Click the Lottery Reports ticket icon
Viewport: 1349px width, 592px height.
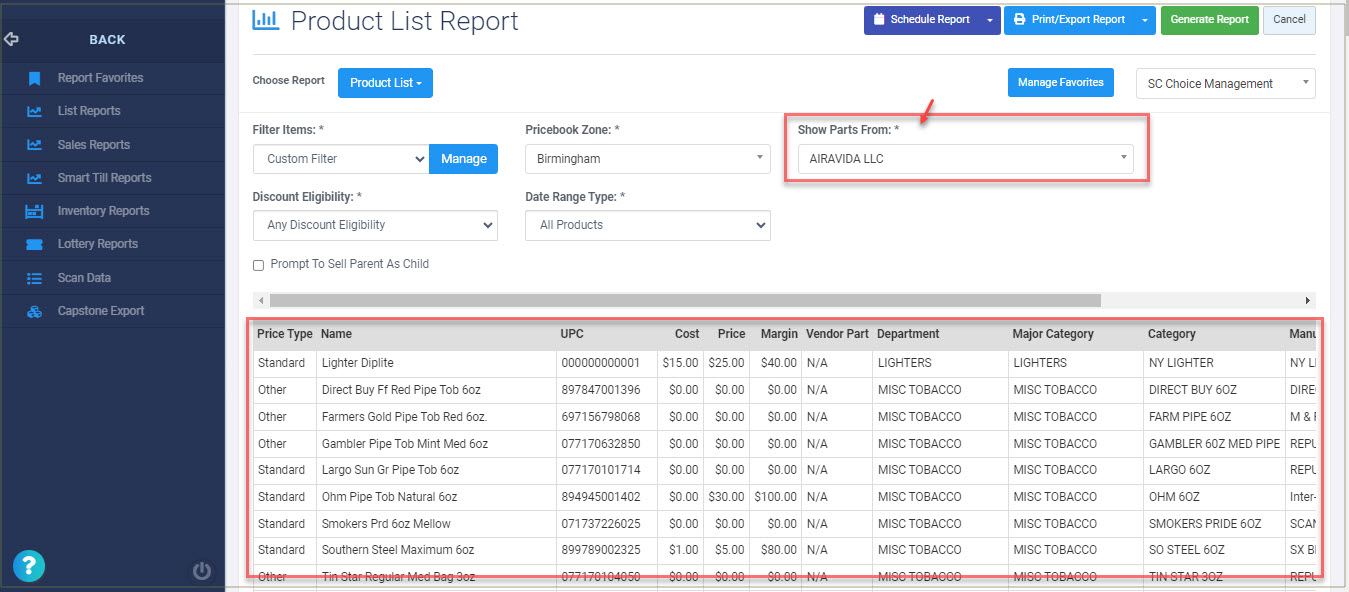(34, 244)
